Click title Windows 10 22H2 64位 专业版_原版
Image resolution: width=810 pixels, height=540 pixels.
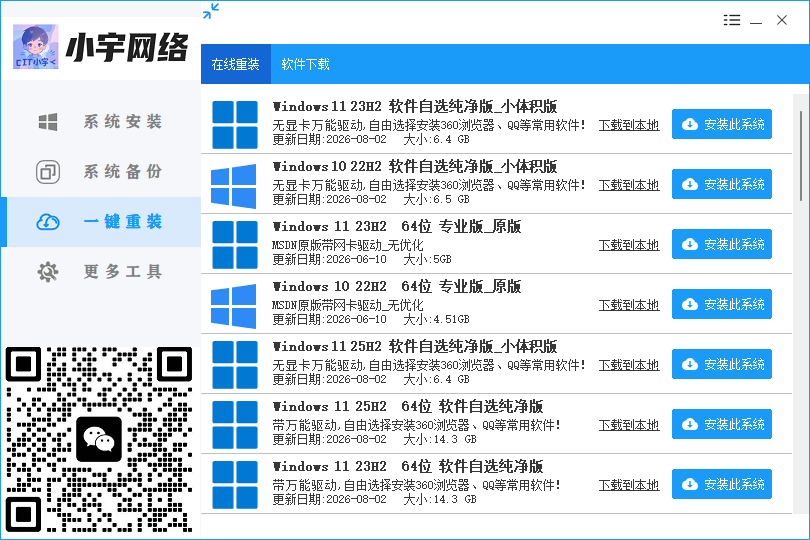pyautogui.click(x=397, y=286)
